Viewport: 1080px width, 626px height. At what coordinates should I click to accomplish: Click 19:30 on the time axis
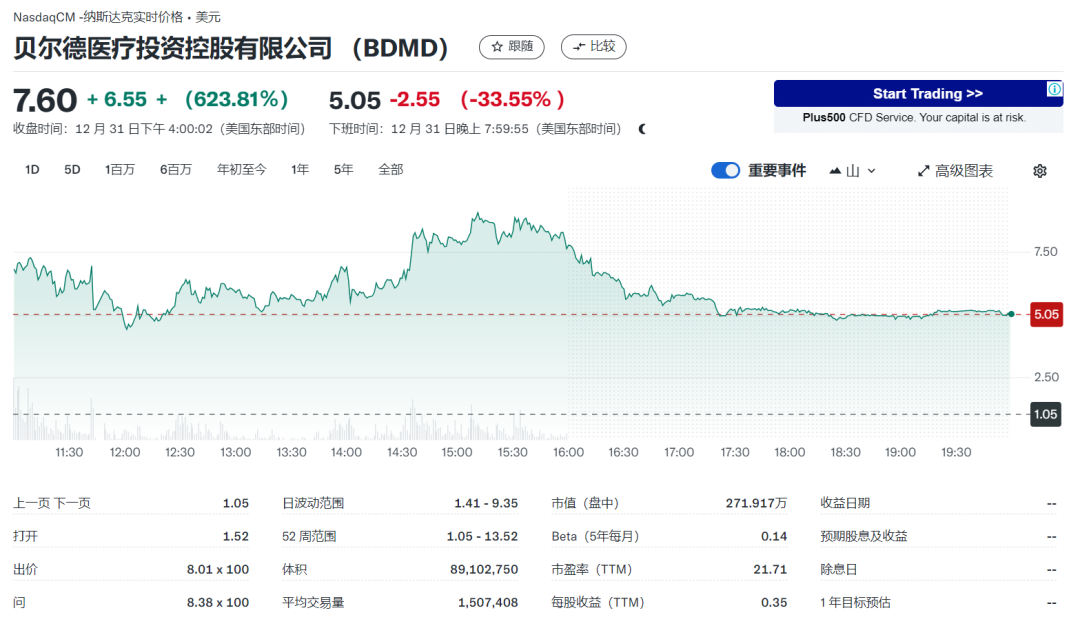[956, 452]
